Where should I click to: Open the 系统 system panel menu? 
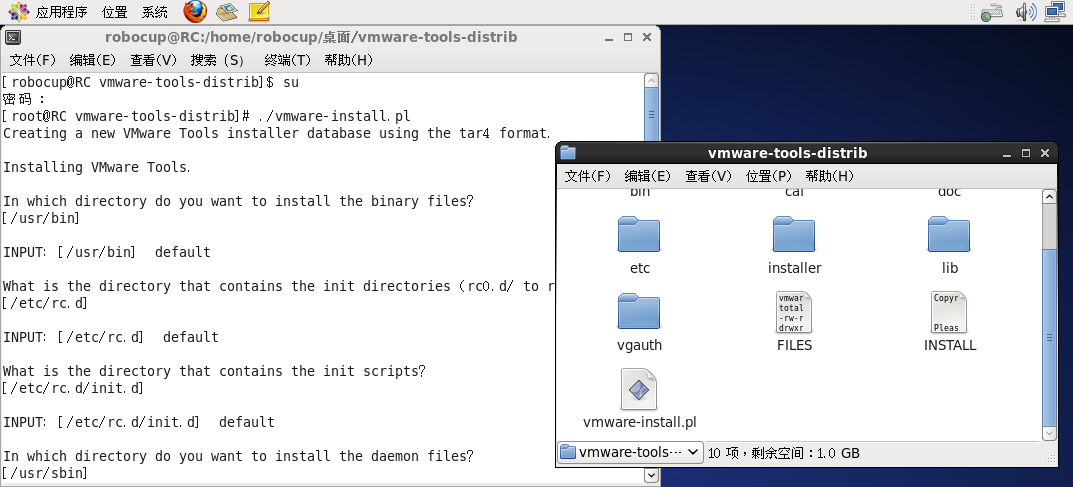(x=155, y=12)
